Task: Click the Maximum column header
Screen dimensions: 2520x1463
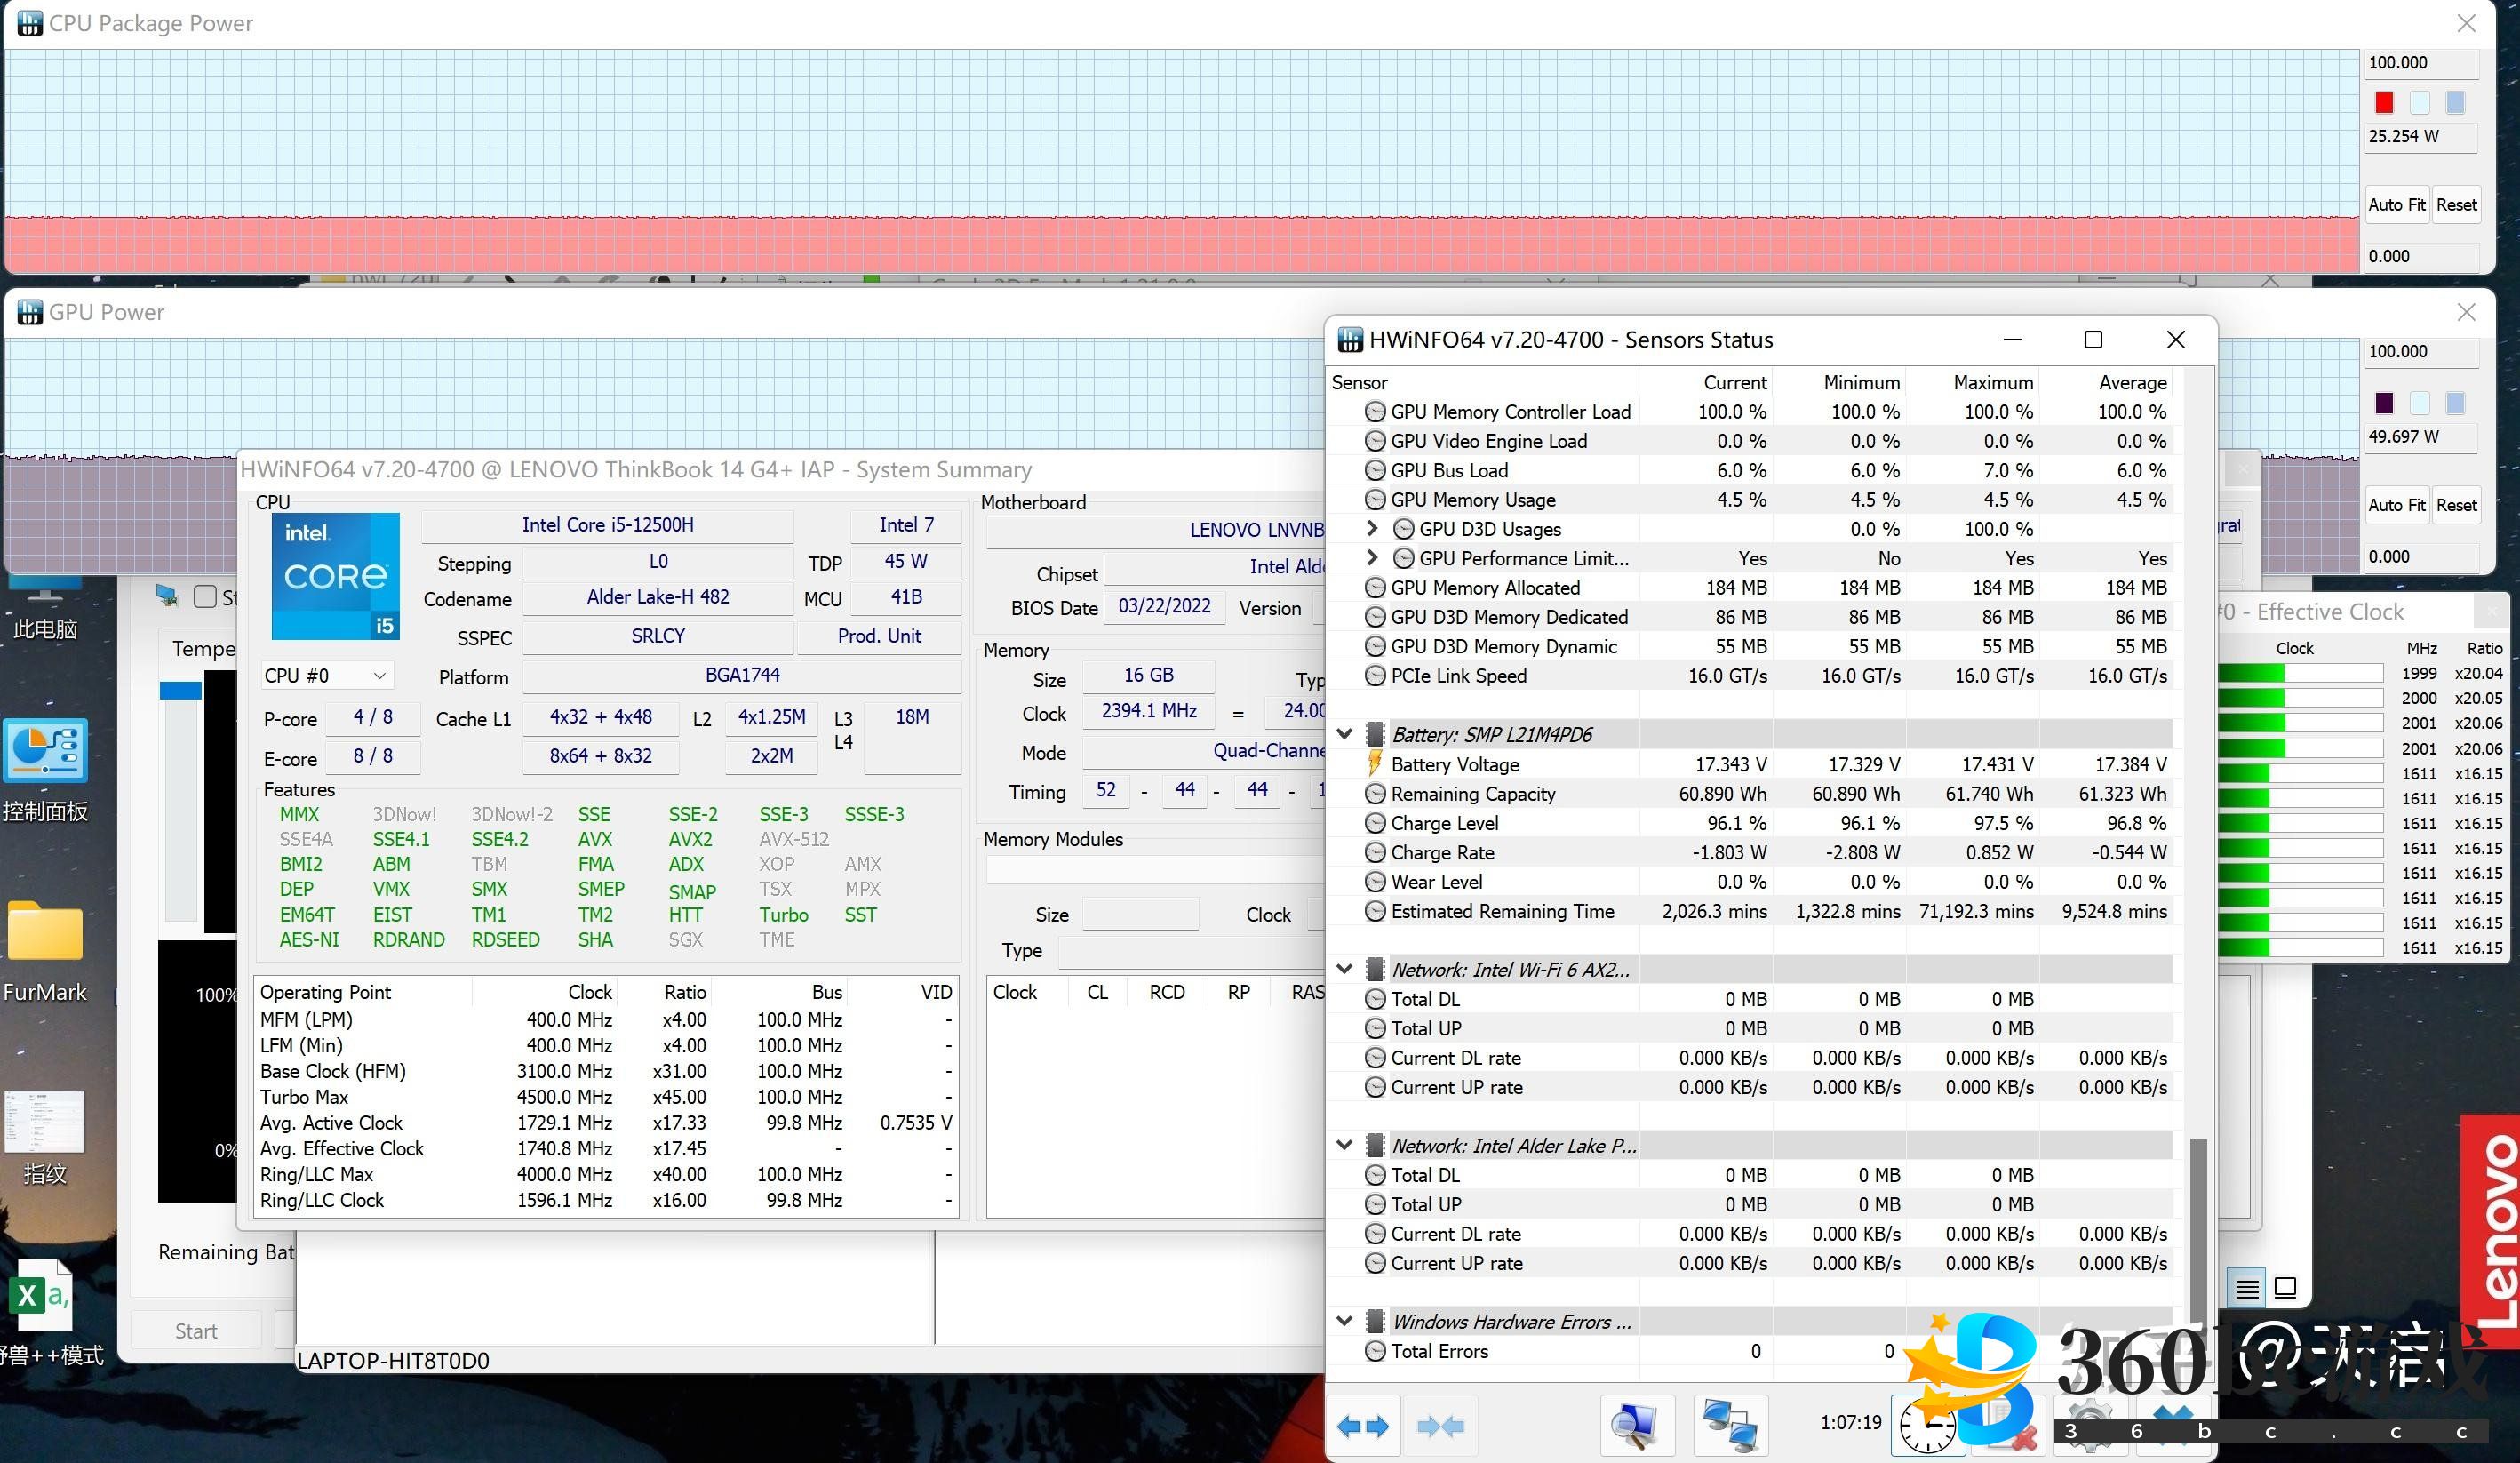Action: 1992,382
